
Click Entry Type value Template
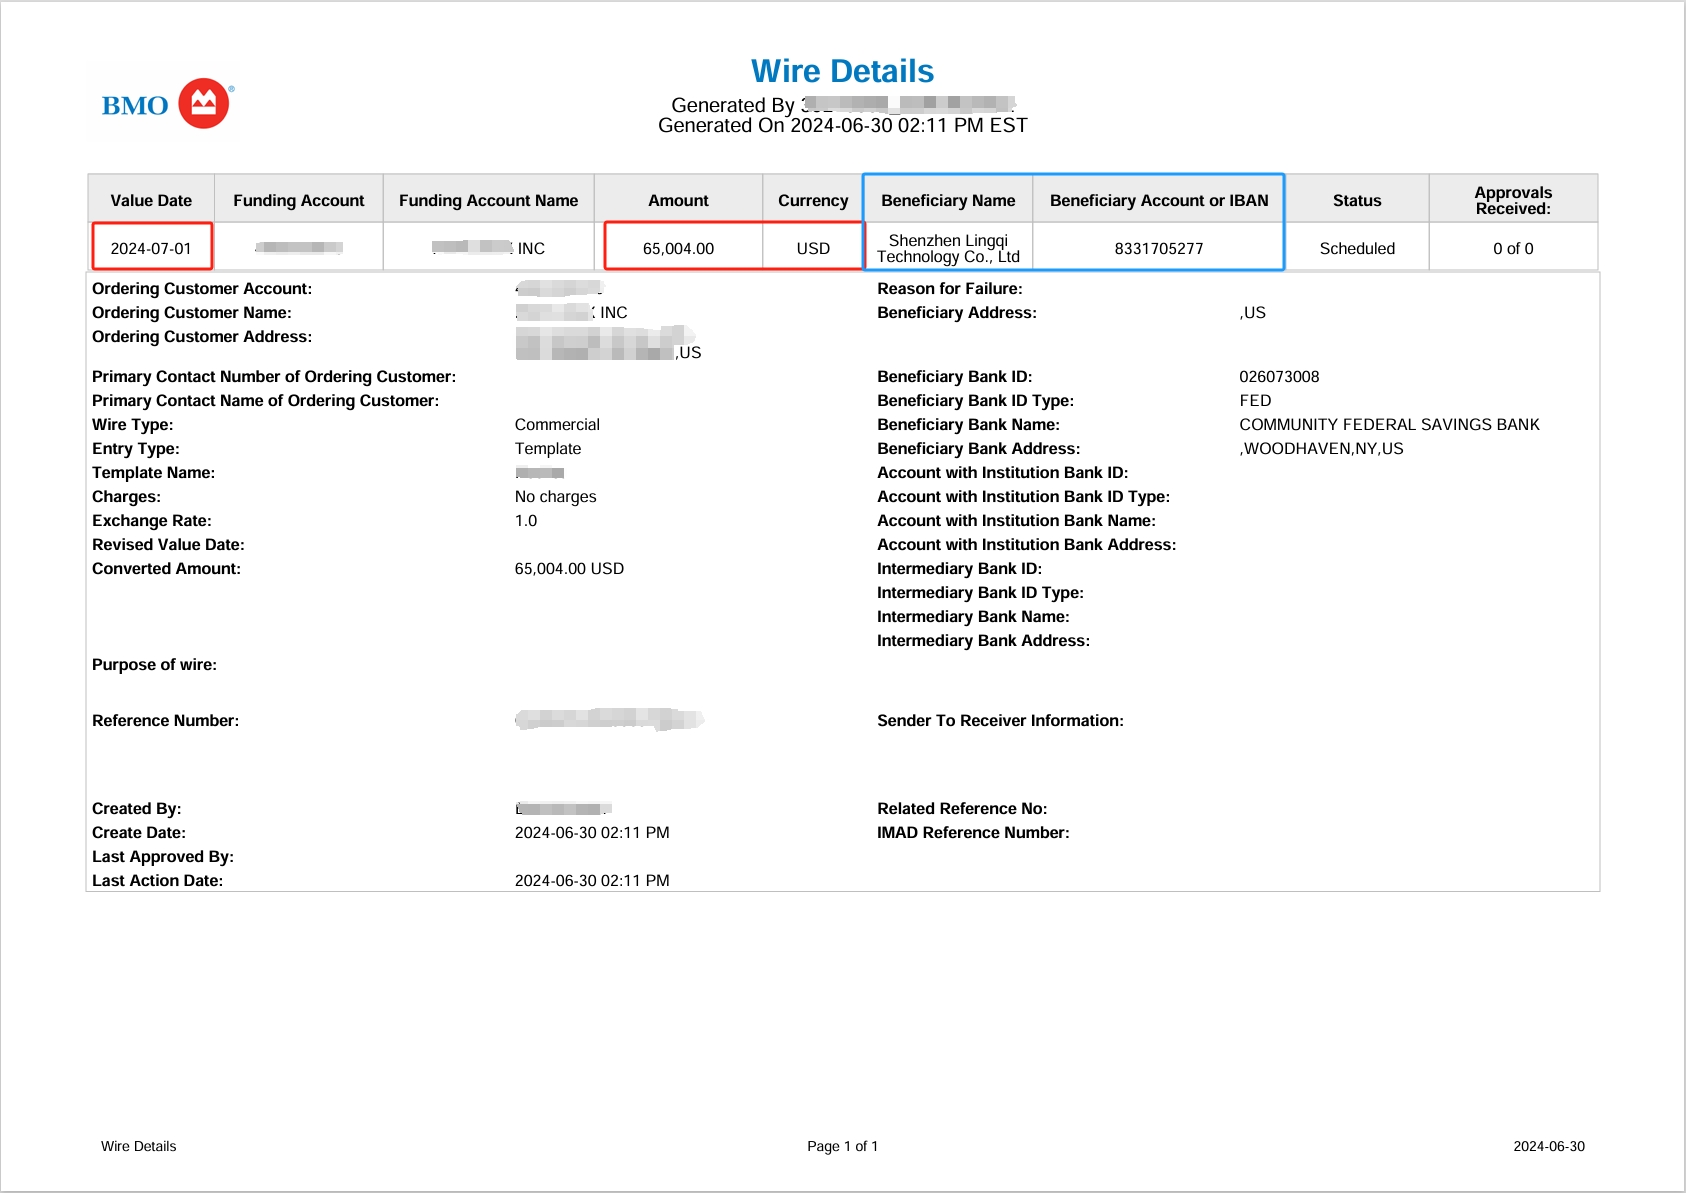pos(548,448)
